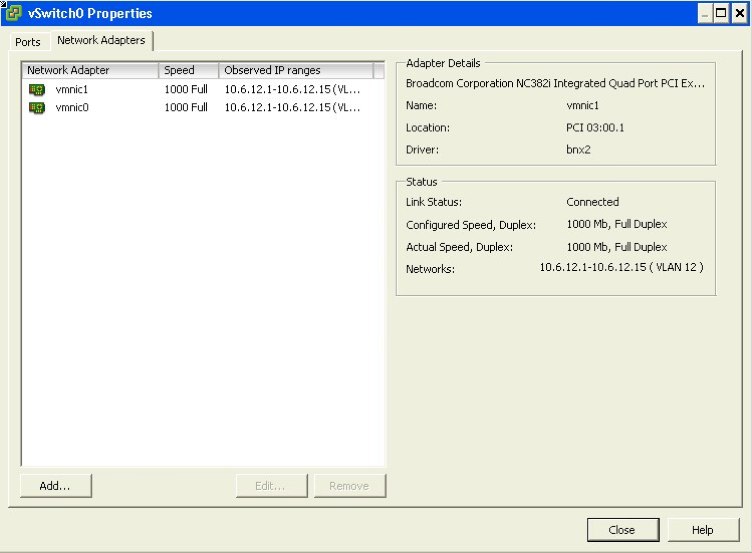Click the Driver: label
Screen dimensions: 752x553
pos(423,150)
